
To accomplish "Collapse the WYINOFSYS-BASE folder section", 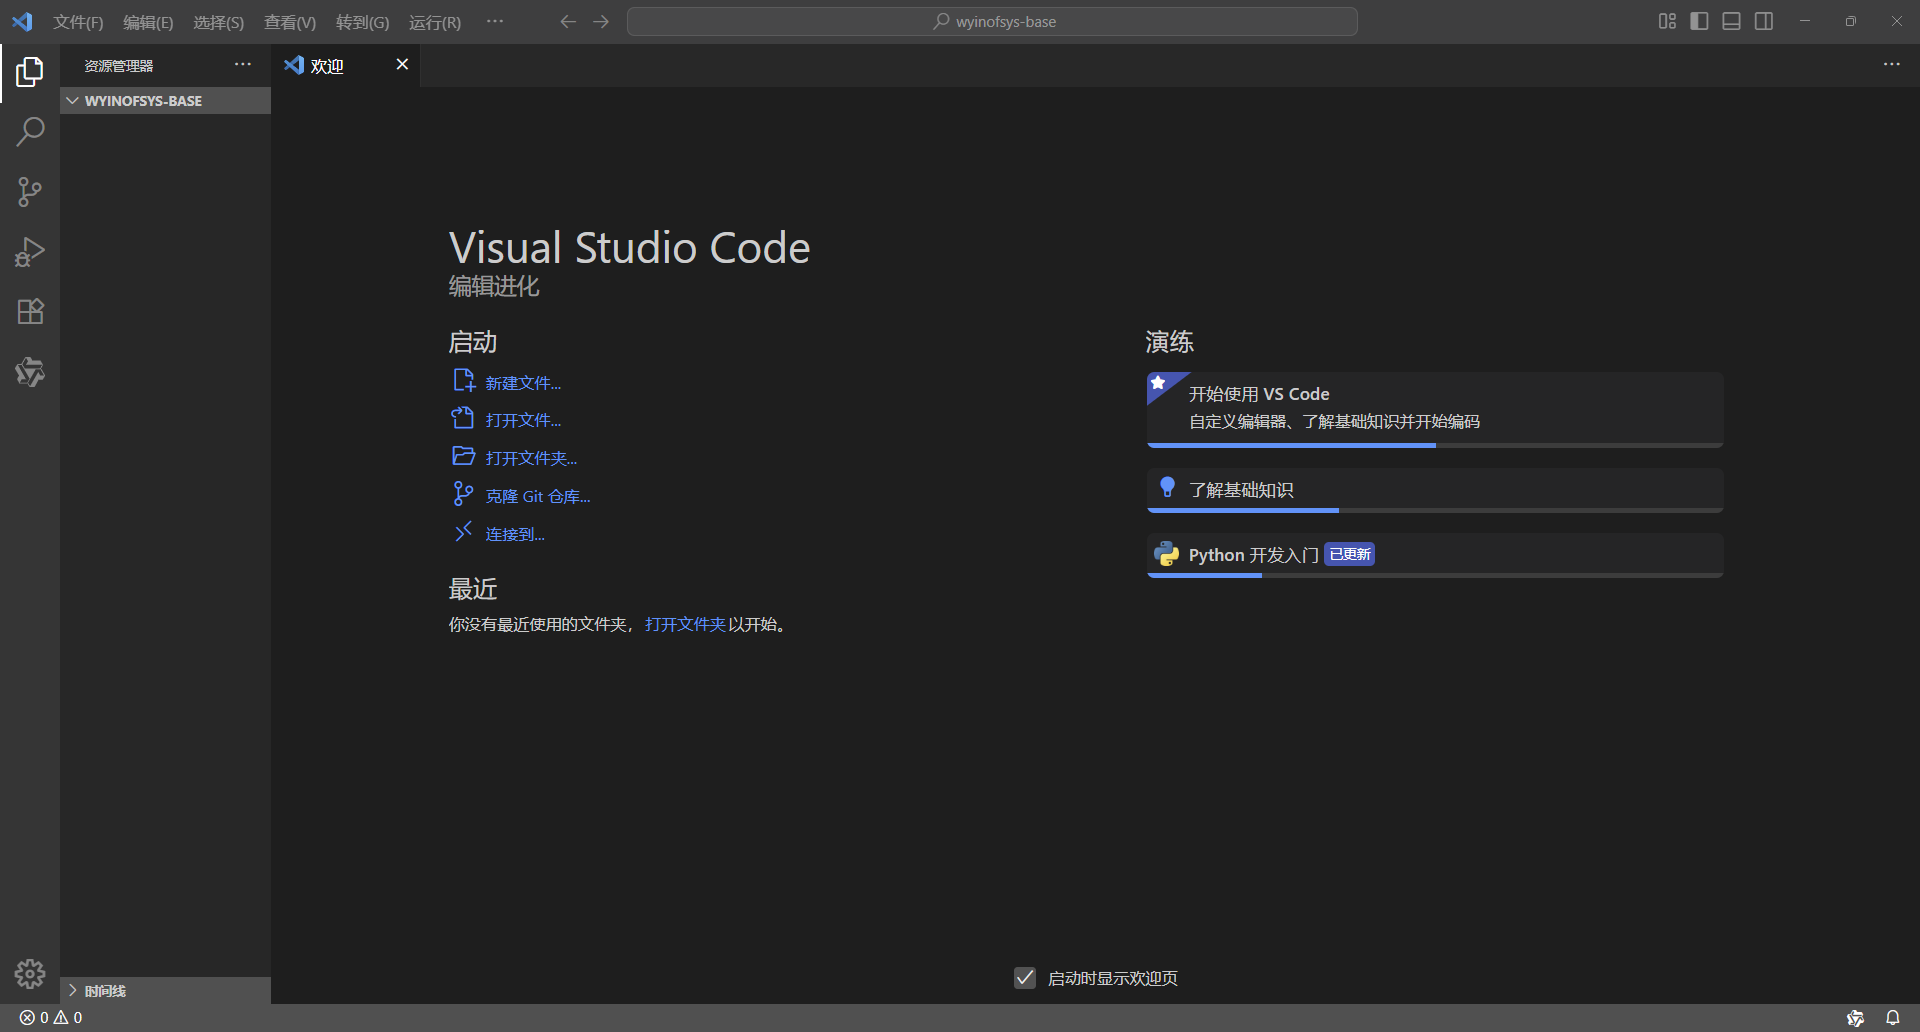I will 165,101.
